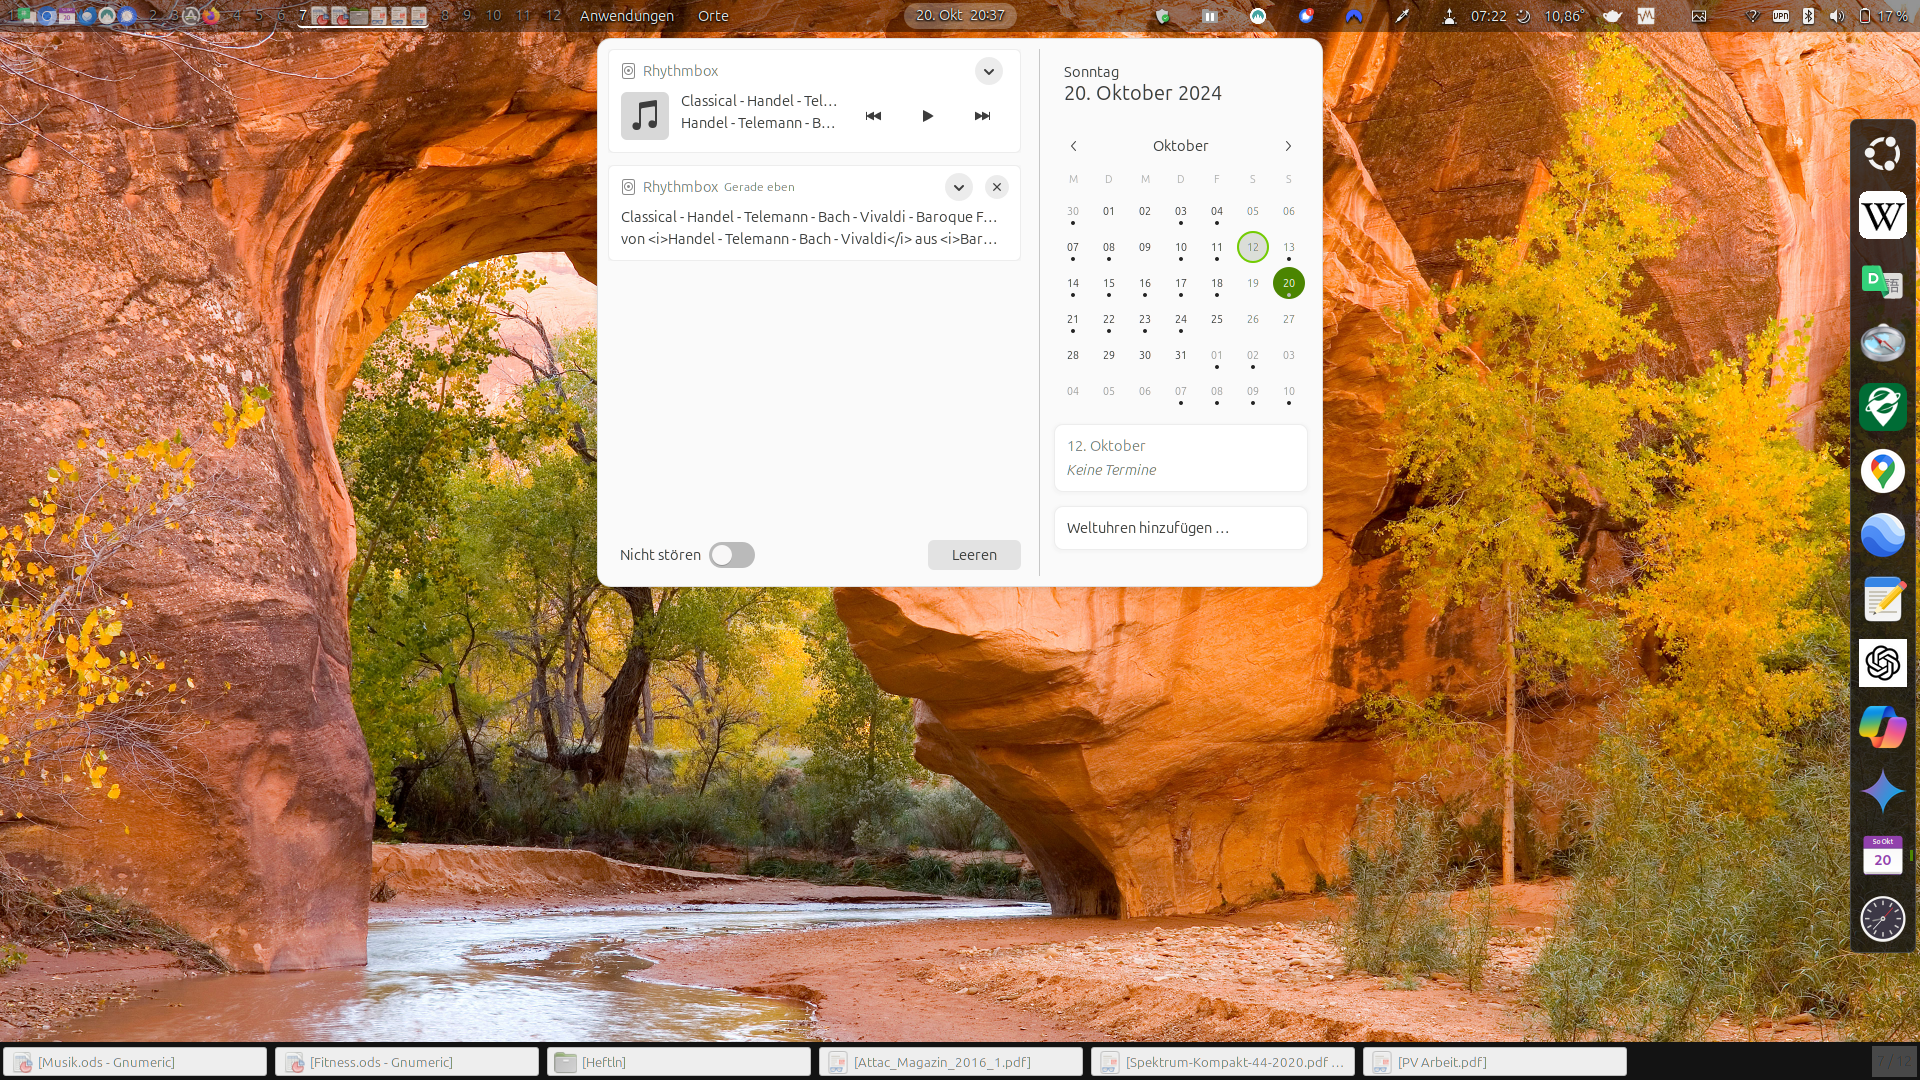This screenshot has width=1920, height=1080.
Task: Toggle the Nicht stören switch
Action: point(732,555)
